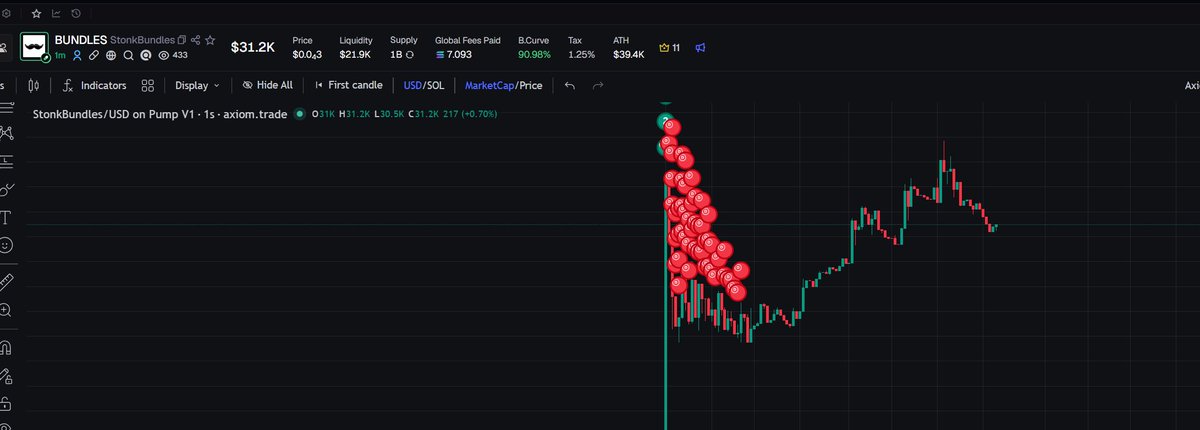Select the zoom in tool
The height and width of the screenshot is (430, 1200).
point(6,311)
